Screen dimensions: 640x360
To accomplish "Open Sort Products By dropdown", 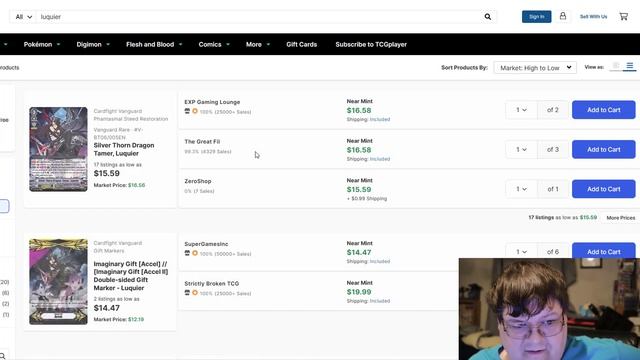I will click(x=535, y=68).
